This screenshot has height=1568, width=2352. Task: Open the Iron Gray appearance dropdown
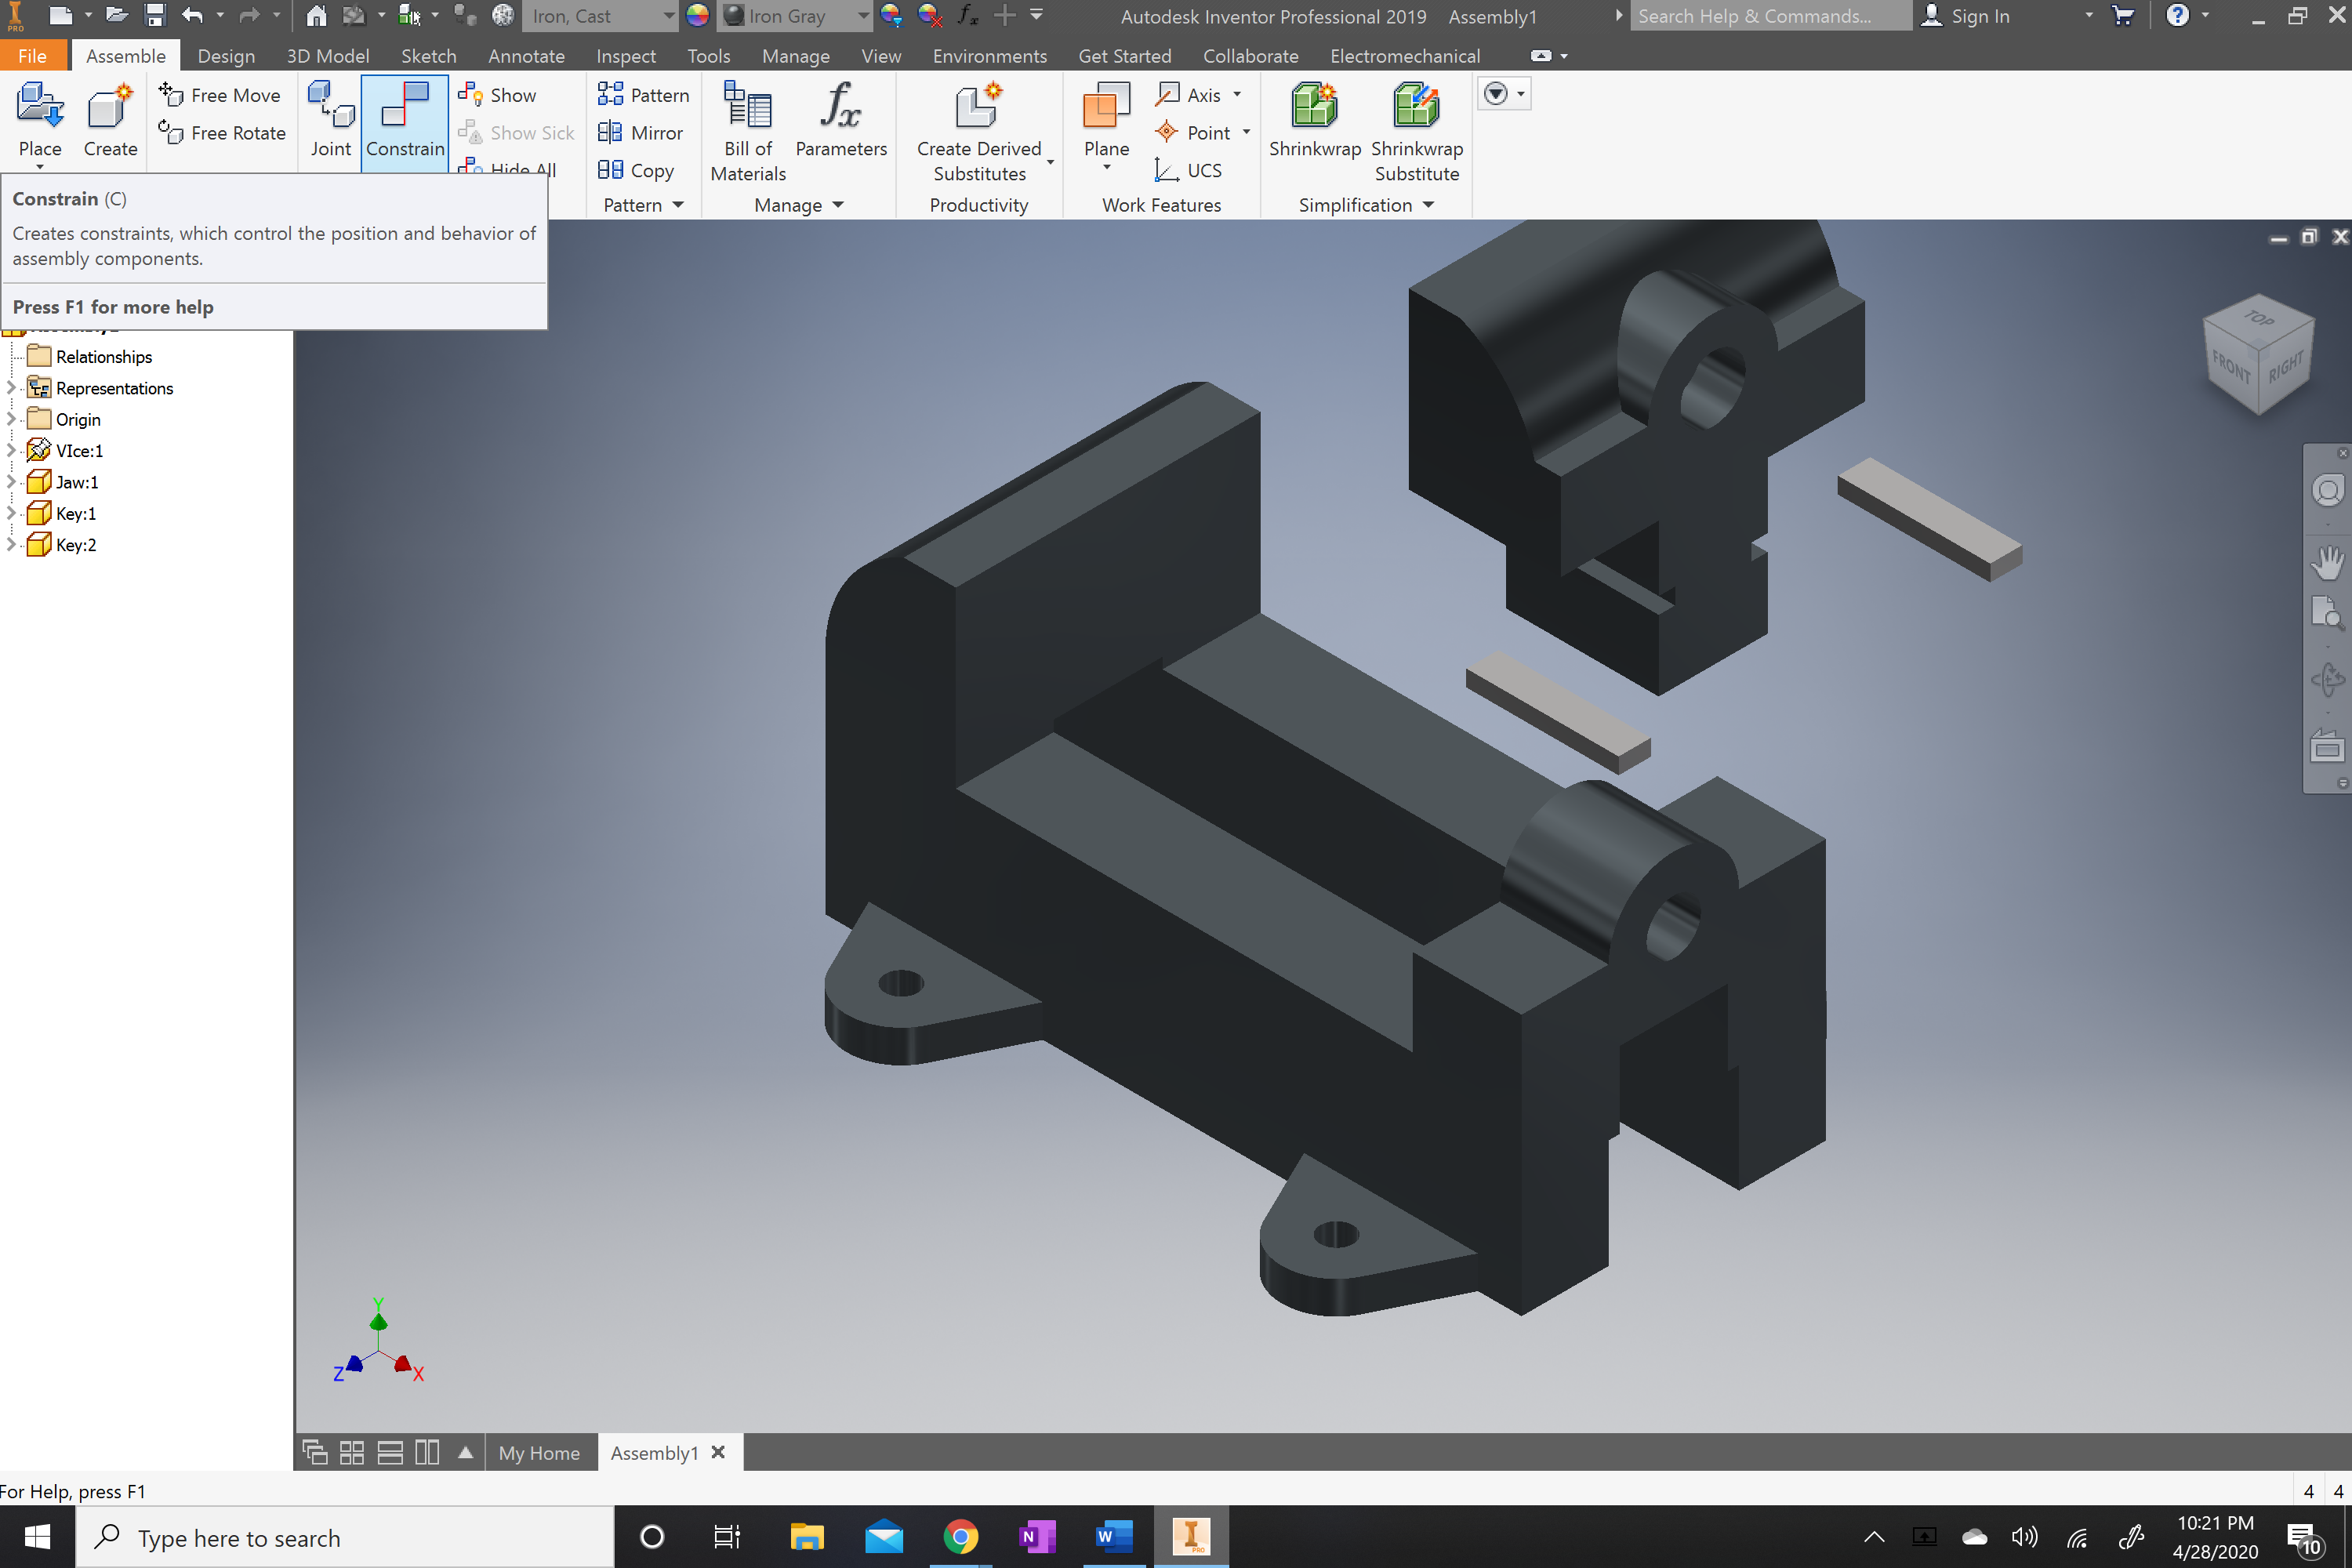(863, 16)
